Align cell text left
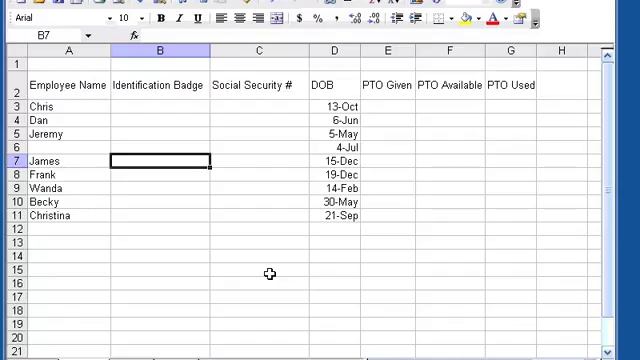This screenshot has height=360, width=640. pos(221,18)
